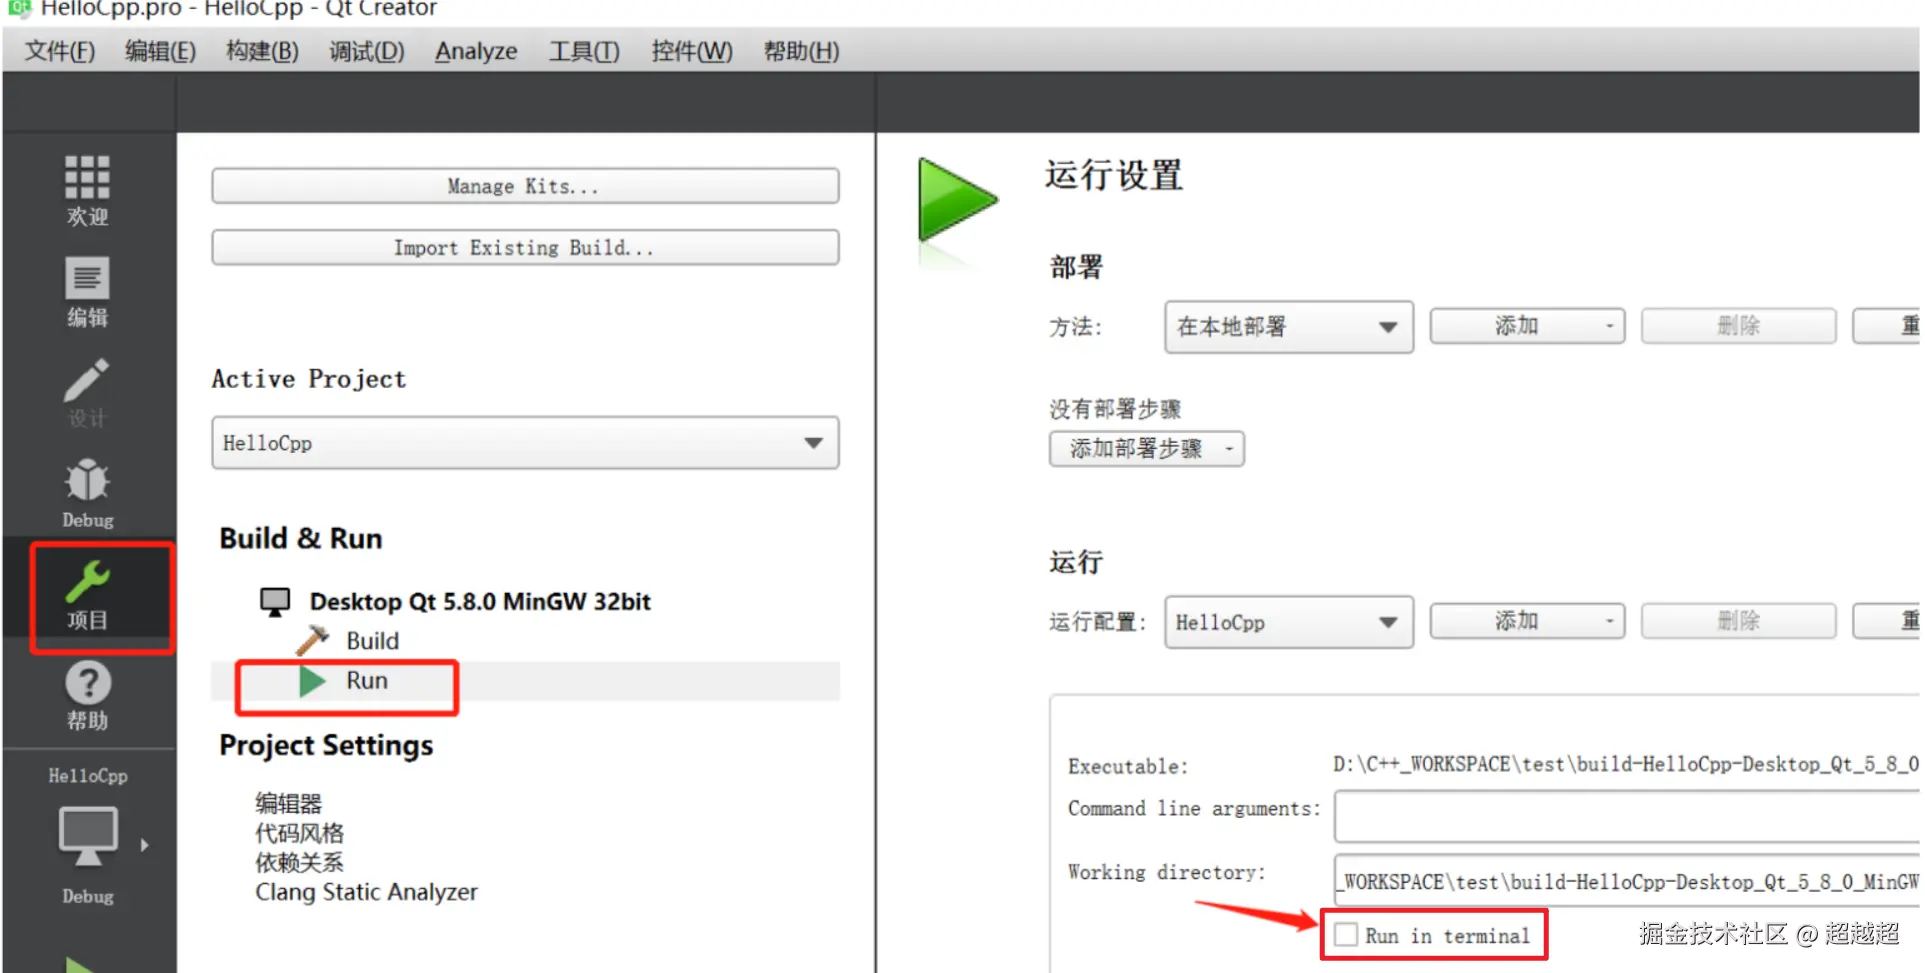The width and height of the screenshot is (1925, 973).
Task: Open 代码风格 project settings
Action: tap(299, 833)
